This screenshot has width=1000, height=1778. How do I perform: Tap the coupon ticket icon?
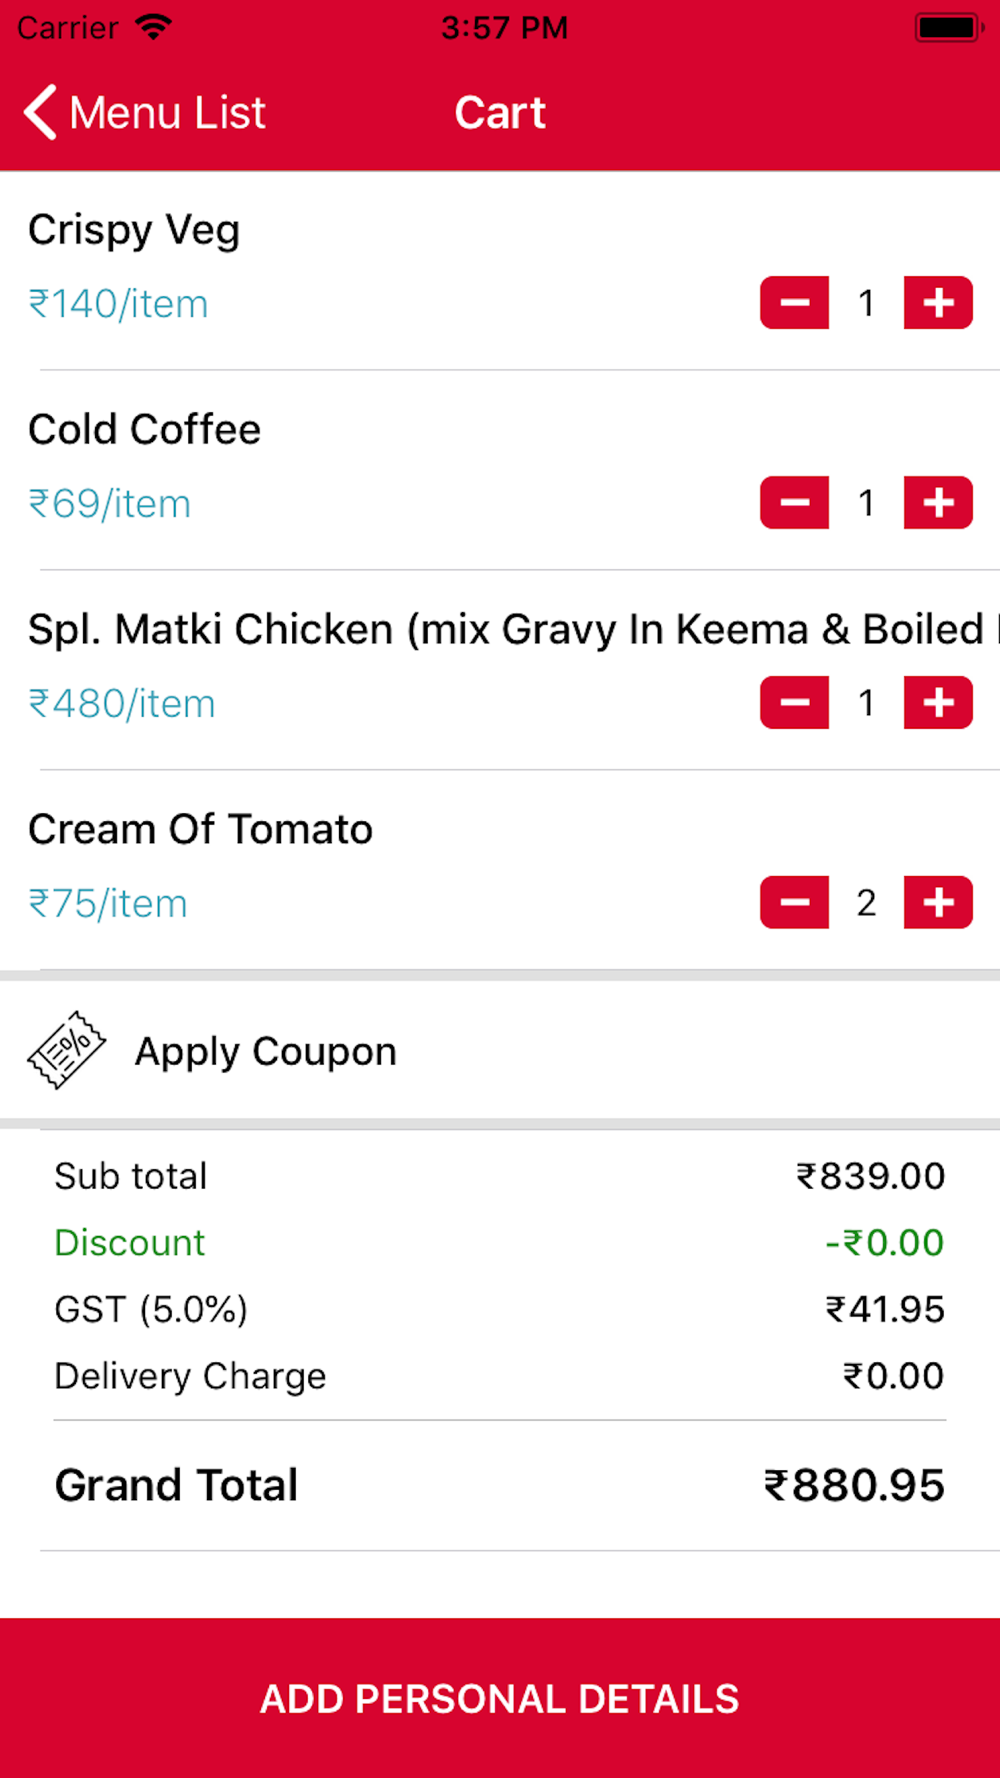coord(66,1050)
